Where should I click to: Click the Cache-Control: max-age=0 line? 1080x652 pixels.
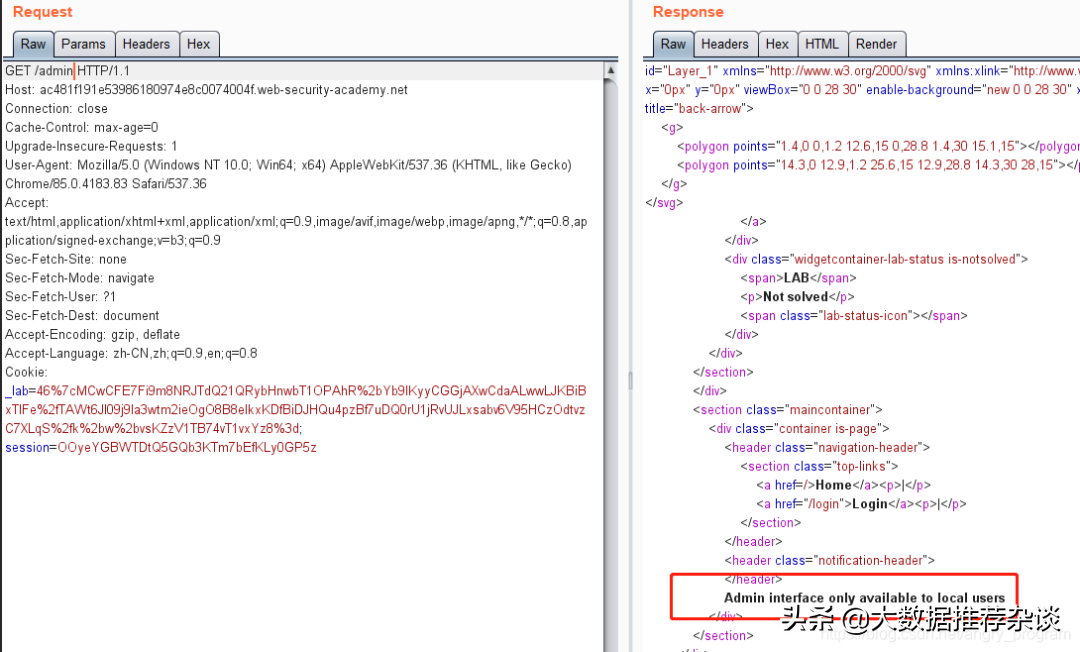[x=81, y=127]
